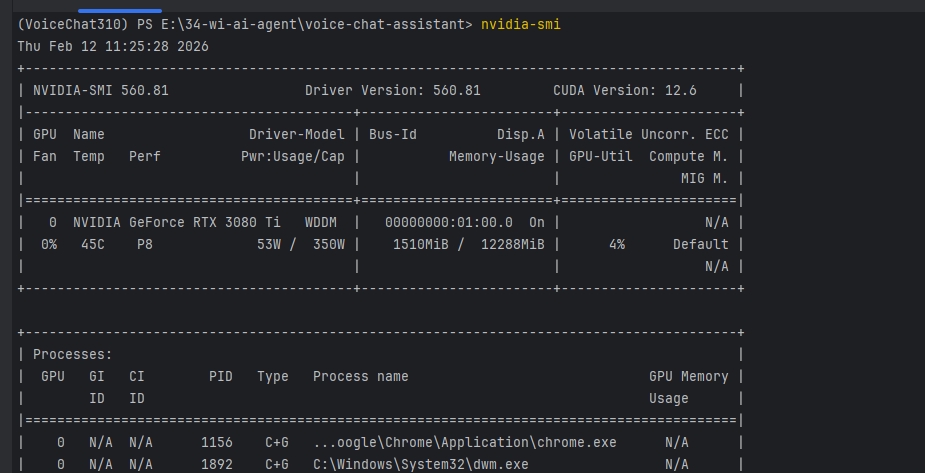925x473 pixels.
Task: Click the 53W power usage value
Action: [x=269, y=245]
